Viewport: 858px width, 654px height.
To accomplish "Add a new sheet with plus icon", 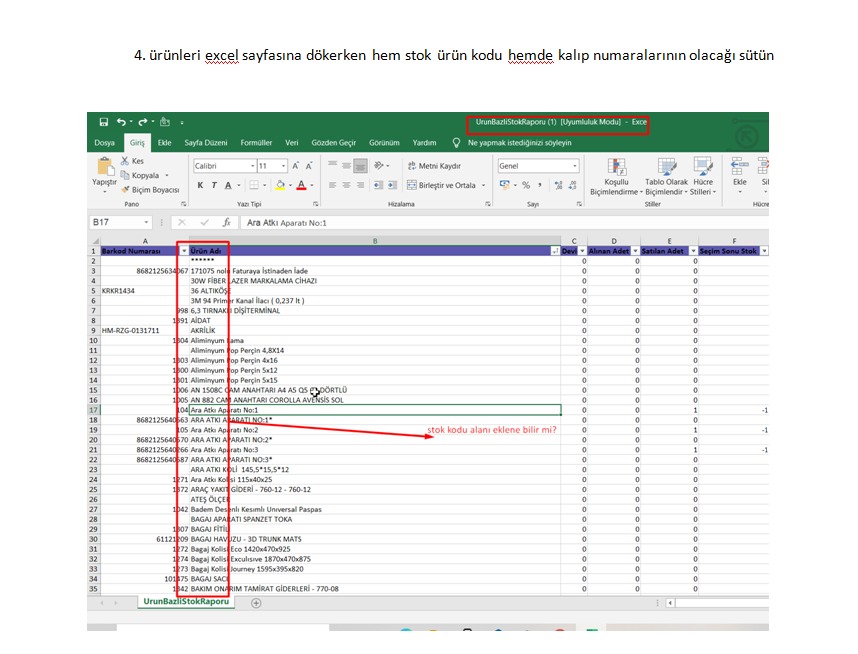I will [x=256, y=603].
